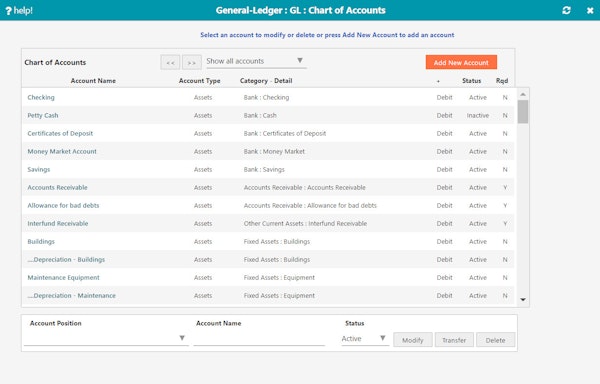Screen dimensions: 600x384
Task: Click the Rqd column header
Action: tap(502, 81)
